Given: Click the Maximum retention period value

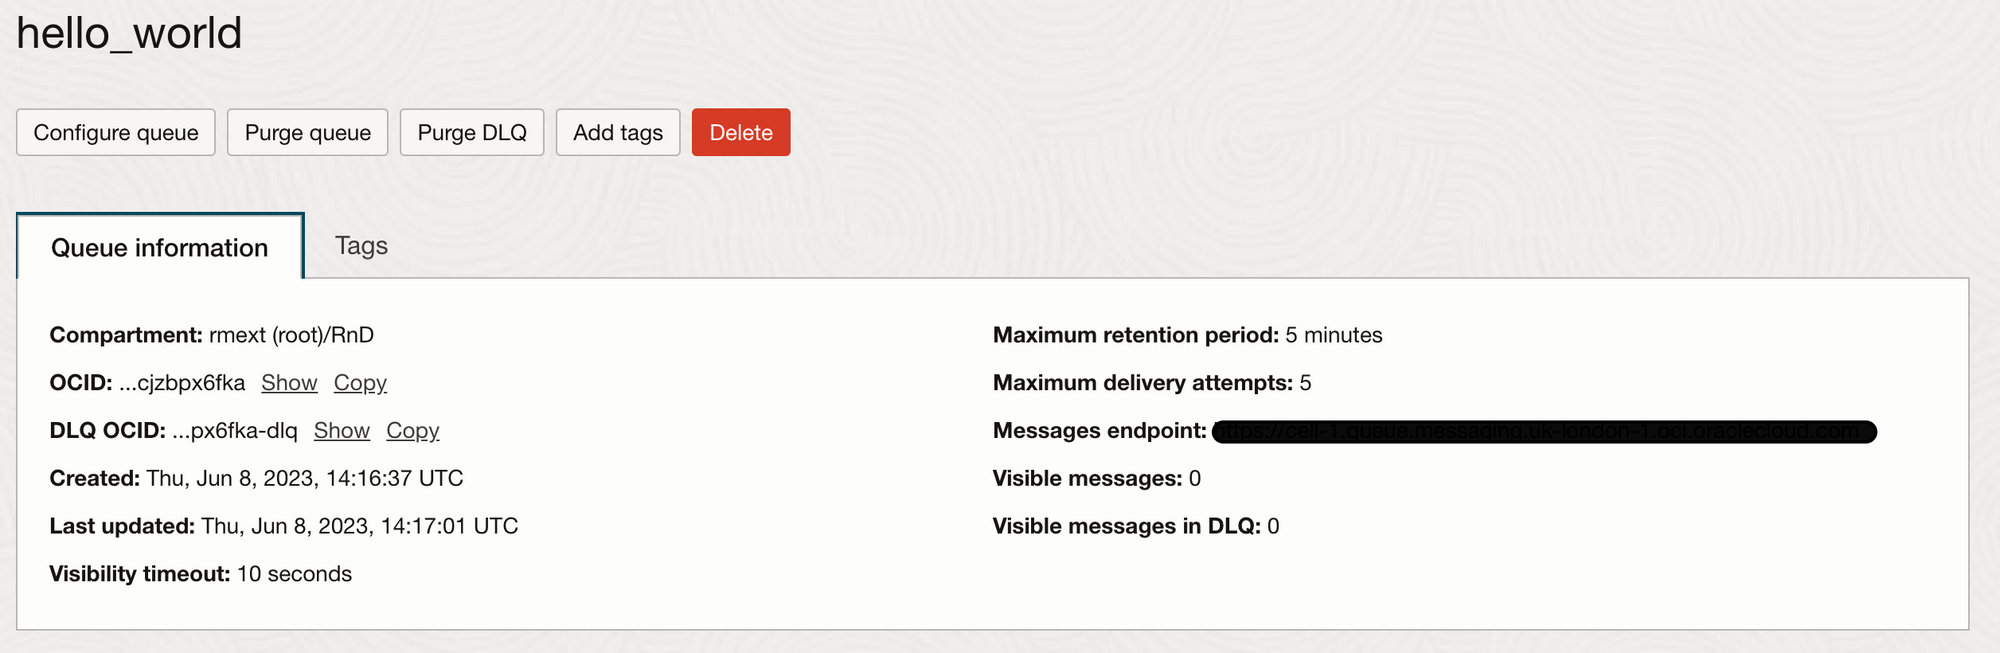Looking at the screenshot, I should (1334, 335).
